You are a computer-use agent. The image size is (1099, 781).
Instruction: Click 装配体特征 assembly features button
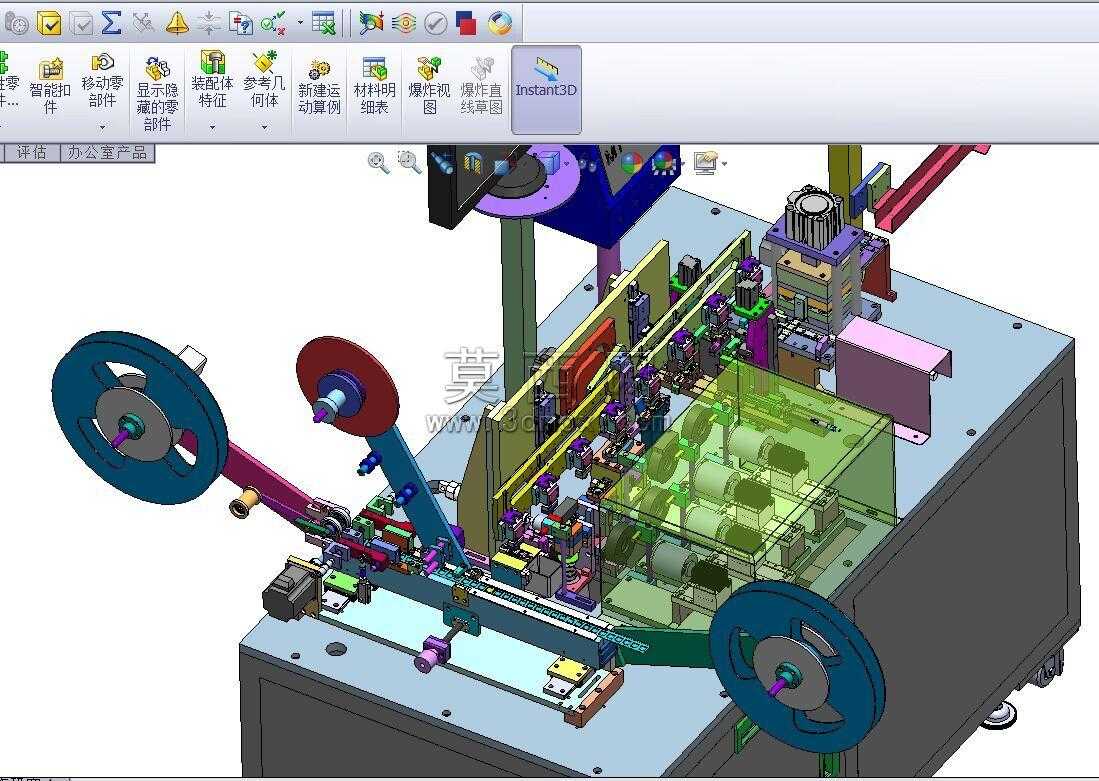click(212, 79)
